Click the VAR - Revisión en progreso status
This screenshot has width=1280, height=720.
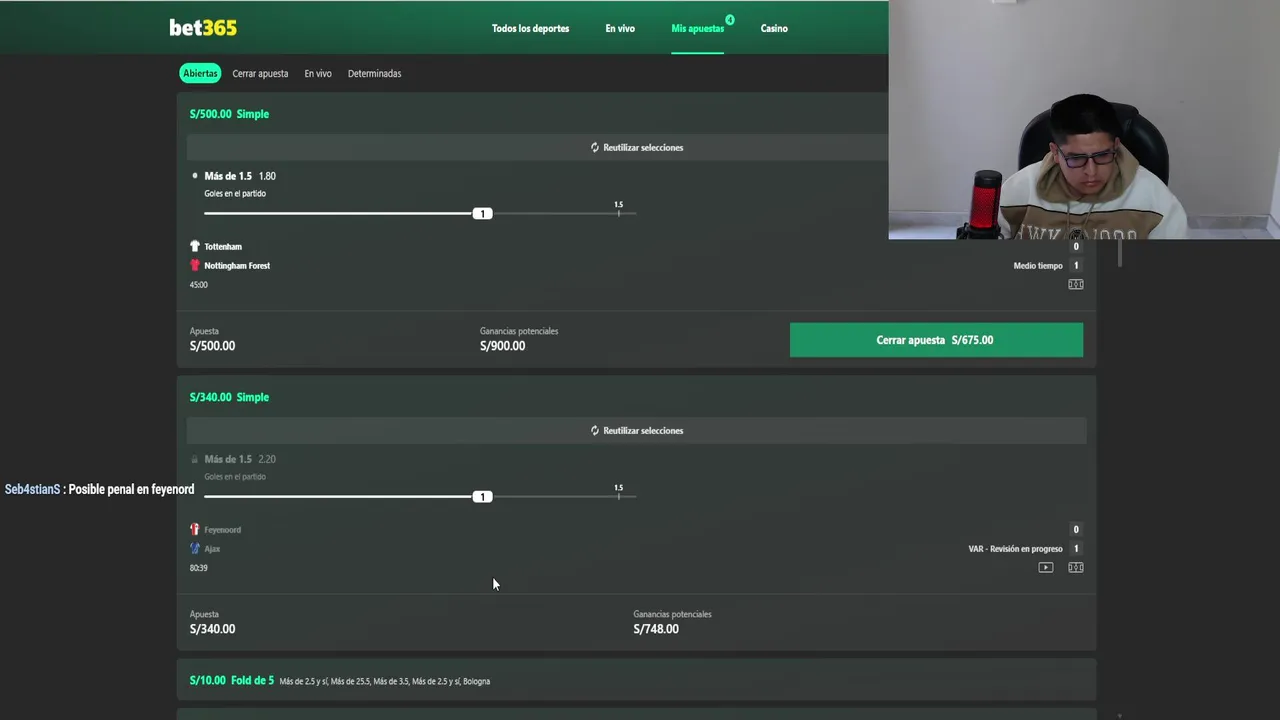[1015, 548]
